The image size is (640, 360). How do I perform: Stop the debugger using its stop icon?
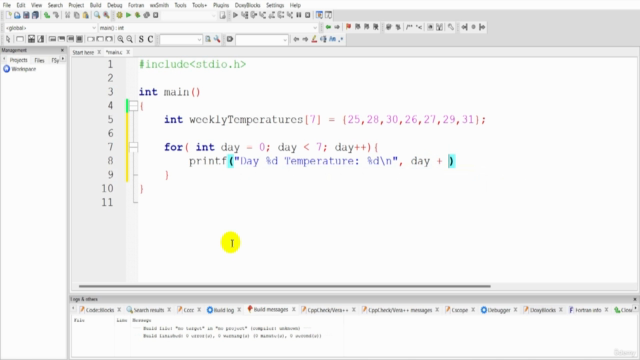pos(308,16)
